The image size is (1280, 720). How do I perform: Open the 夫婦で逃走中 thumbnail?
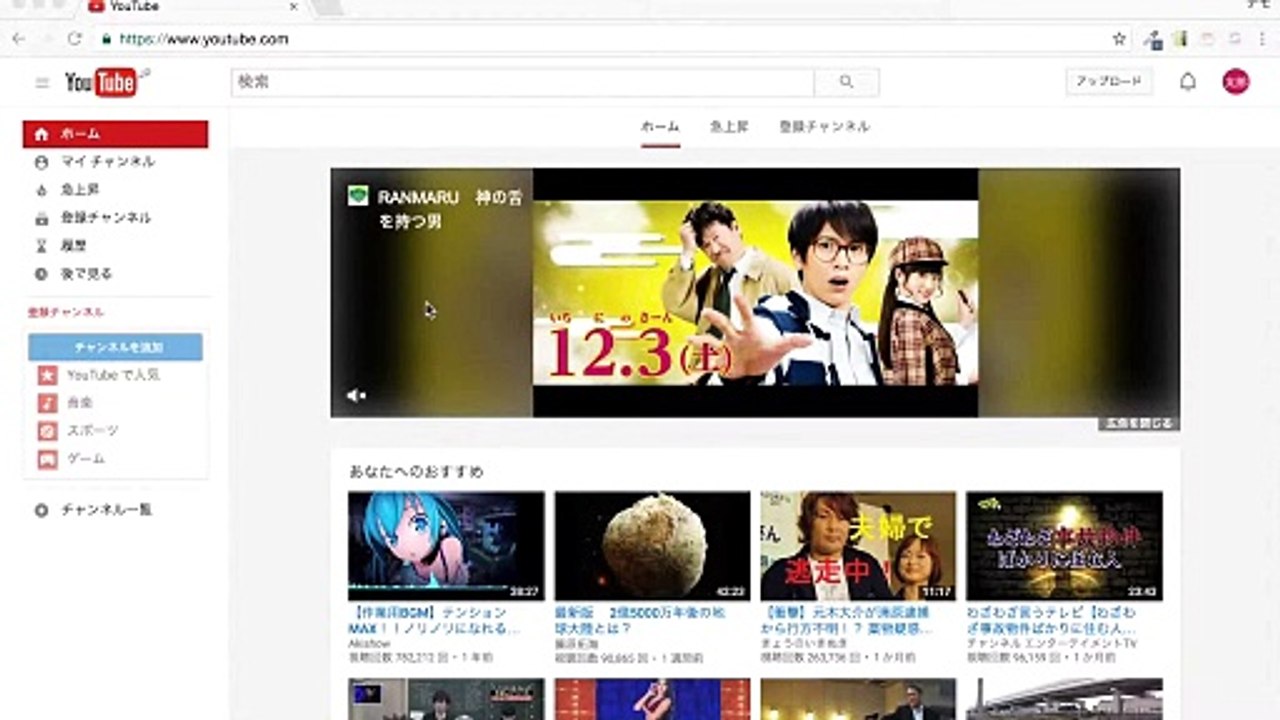(x=858, y=546)
